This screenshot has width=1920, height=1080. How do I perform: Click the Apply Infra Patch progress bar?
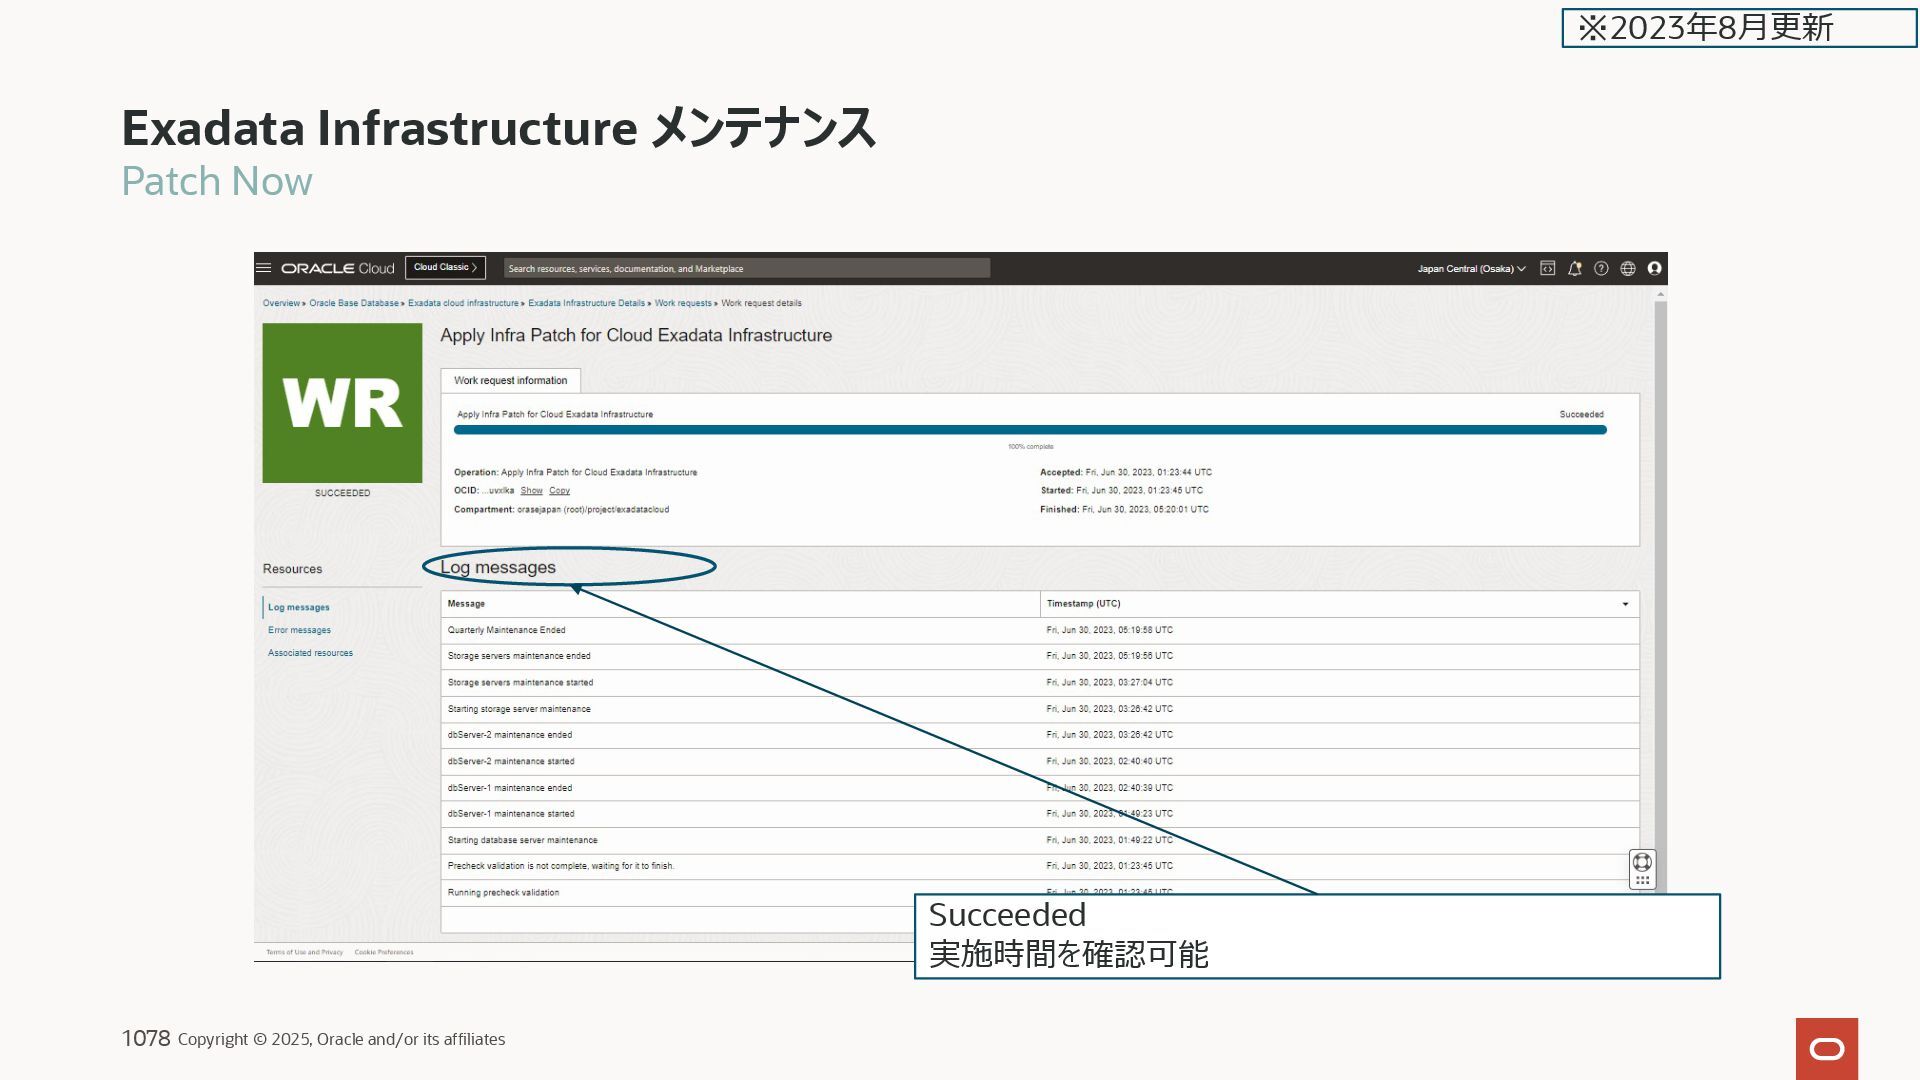point(1030,430)
